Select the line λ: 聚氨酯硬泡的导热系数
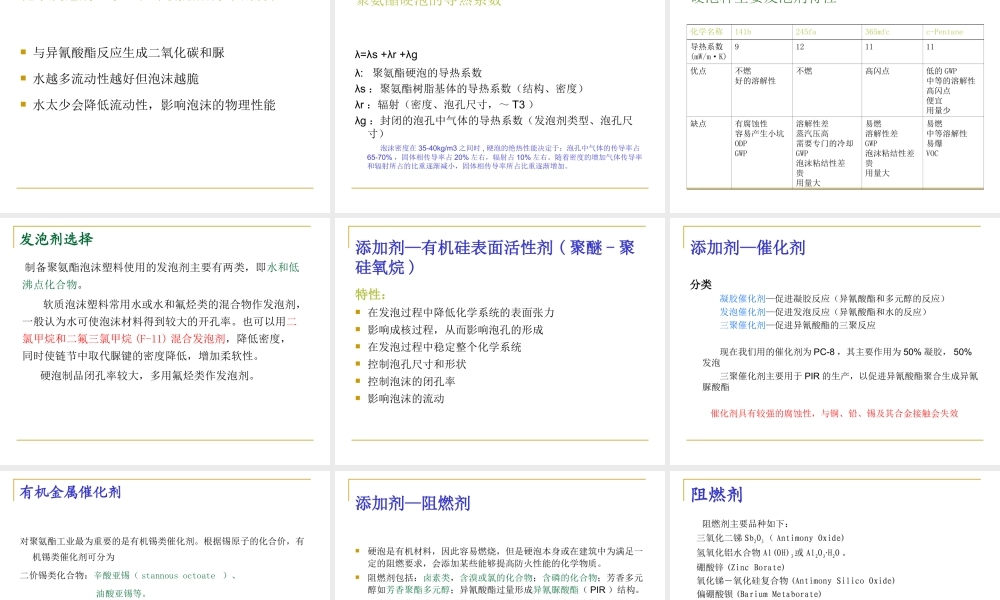Screen dimensions: 1000x600 [418, 73]
